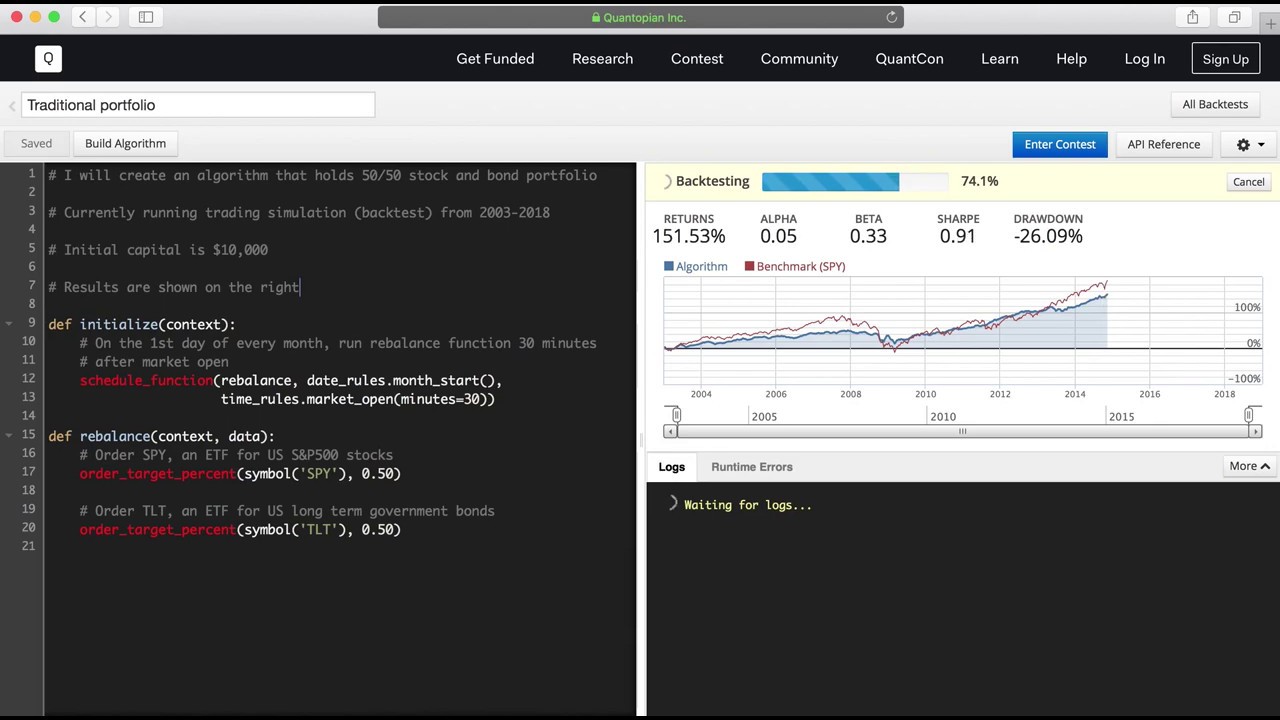Image resolution: width=1280 pixels, height=720 pixels.
Task: Expand the More menu in the logs panel
Action: click(1249, 466)
